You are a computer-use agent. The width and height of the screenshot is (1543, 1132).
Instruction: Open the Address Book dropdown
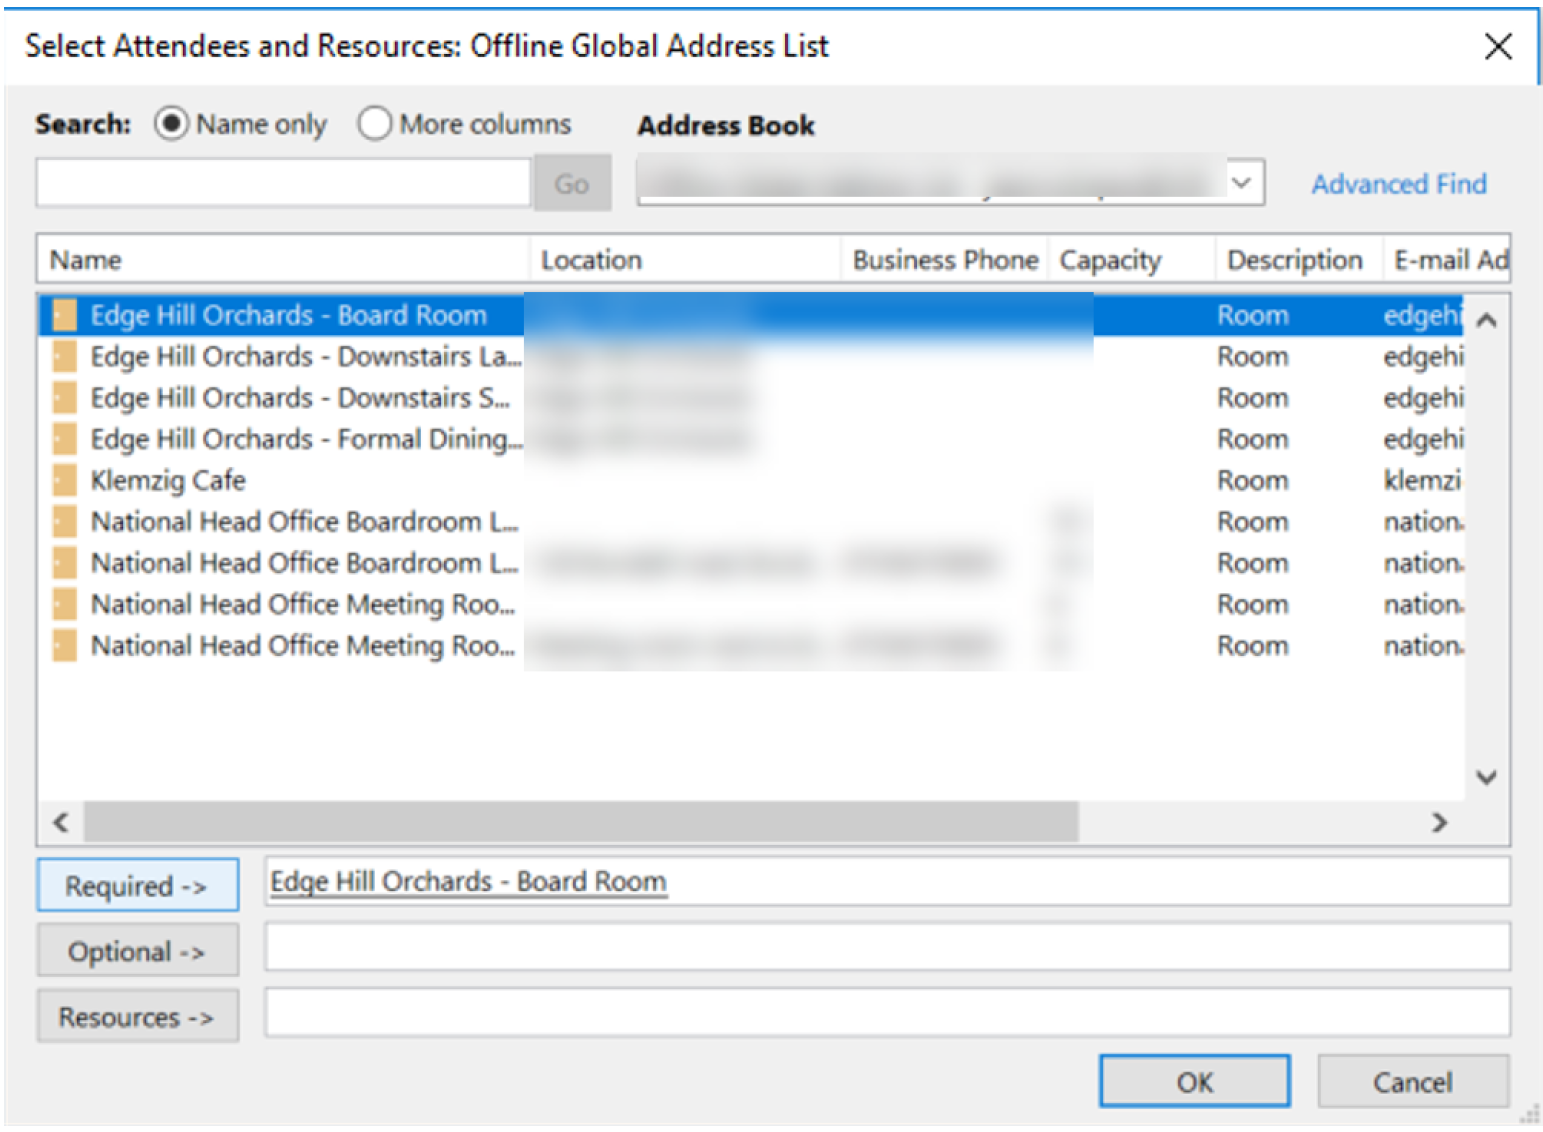point(1243,182)
